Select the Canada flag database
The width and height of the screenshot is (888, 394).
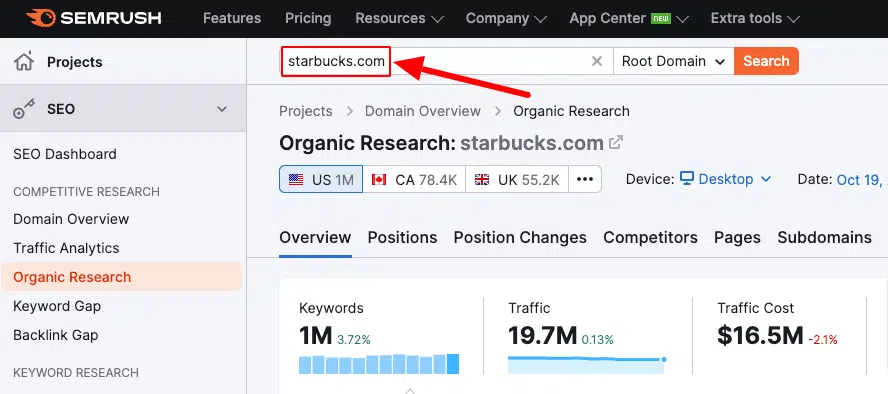point(414,179)
